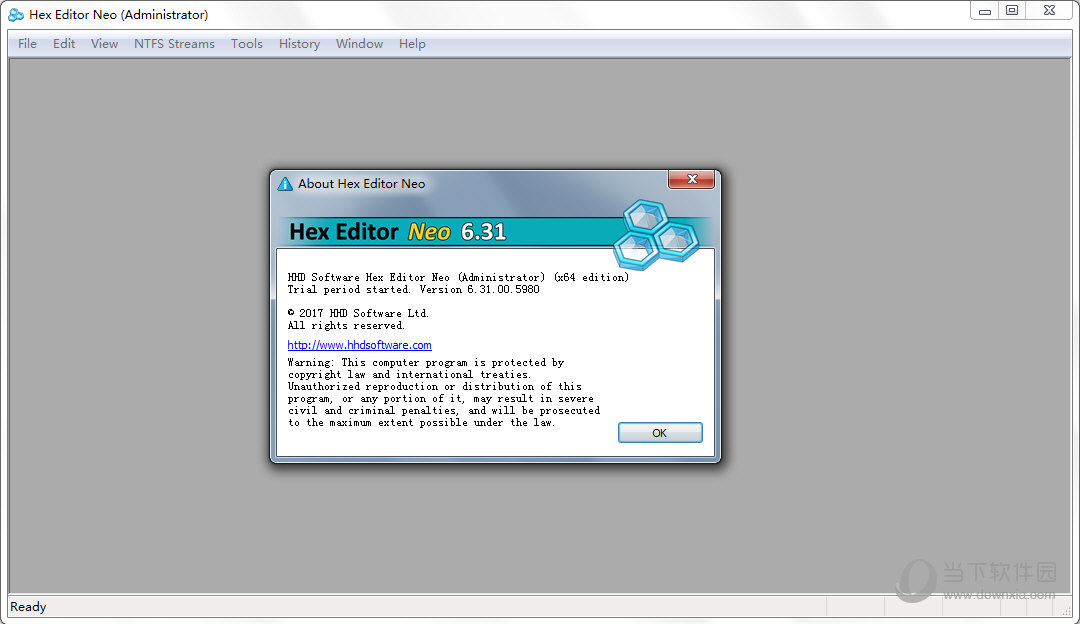Open the Help menu
Screen dimensions: 1080x624
pyautogui.click(x=412, y=43)
